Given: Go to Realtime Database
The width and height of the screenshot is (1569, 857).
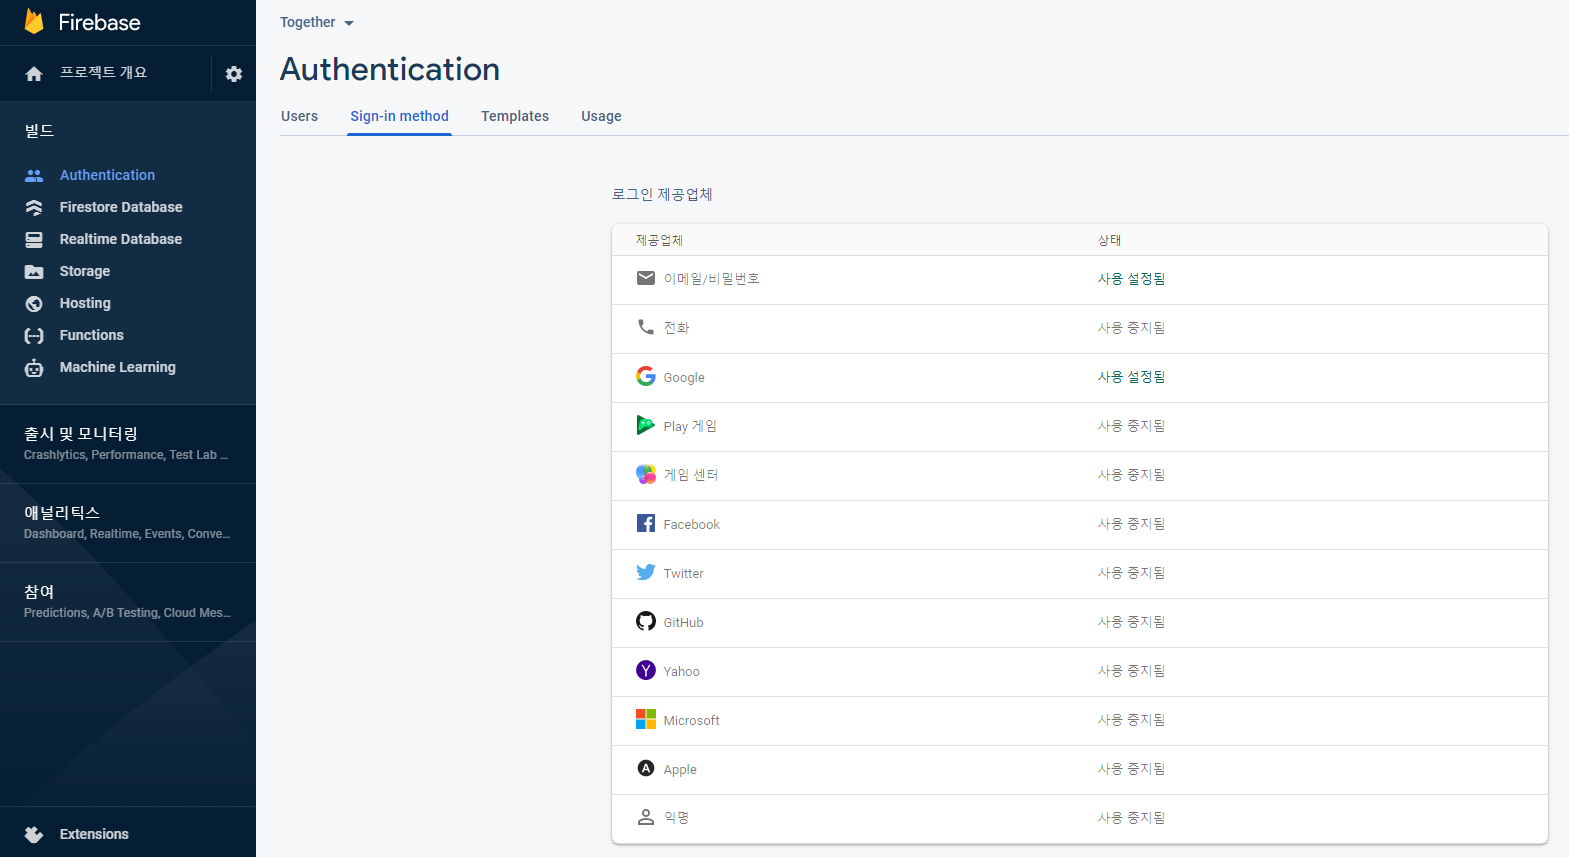Looking at the screenshot, I should tap(120, 239).
